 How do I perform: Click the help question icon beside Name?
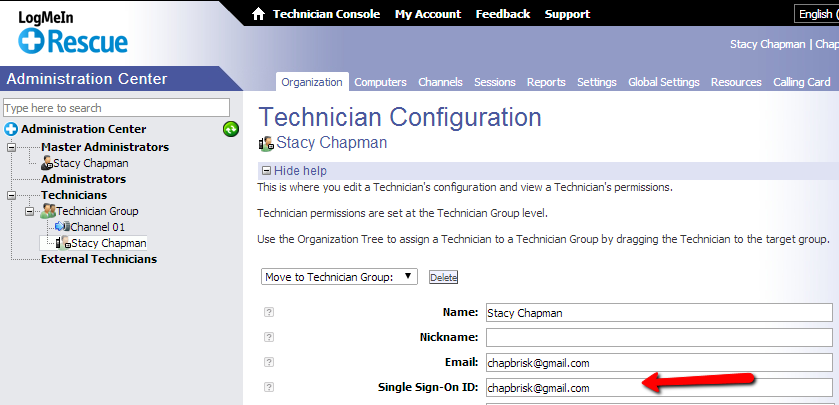point(269,312)
